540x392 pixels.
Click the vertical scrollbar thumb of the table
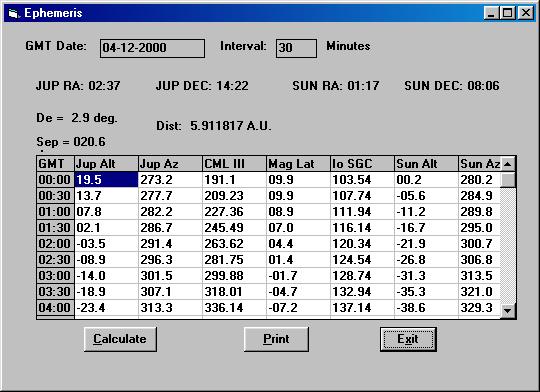(x=508, y=180)
